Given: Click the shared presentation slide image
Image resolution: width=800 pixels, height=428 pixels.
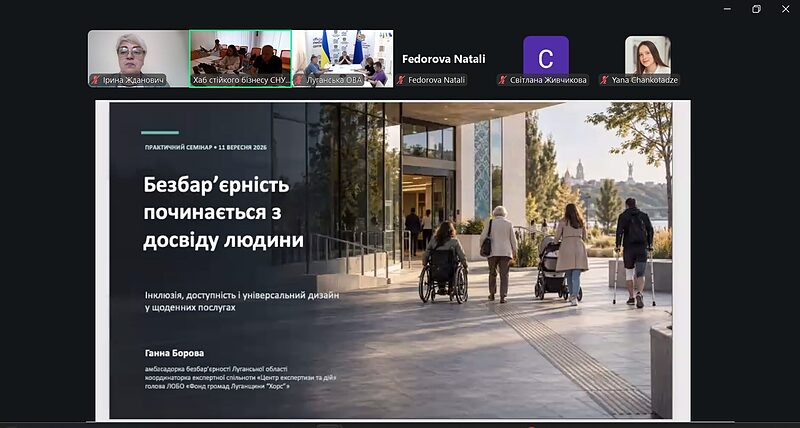Looking at the screenshot, I should pos(393,260).
